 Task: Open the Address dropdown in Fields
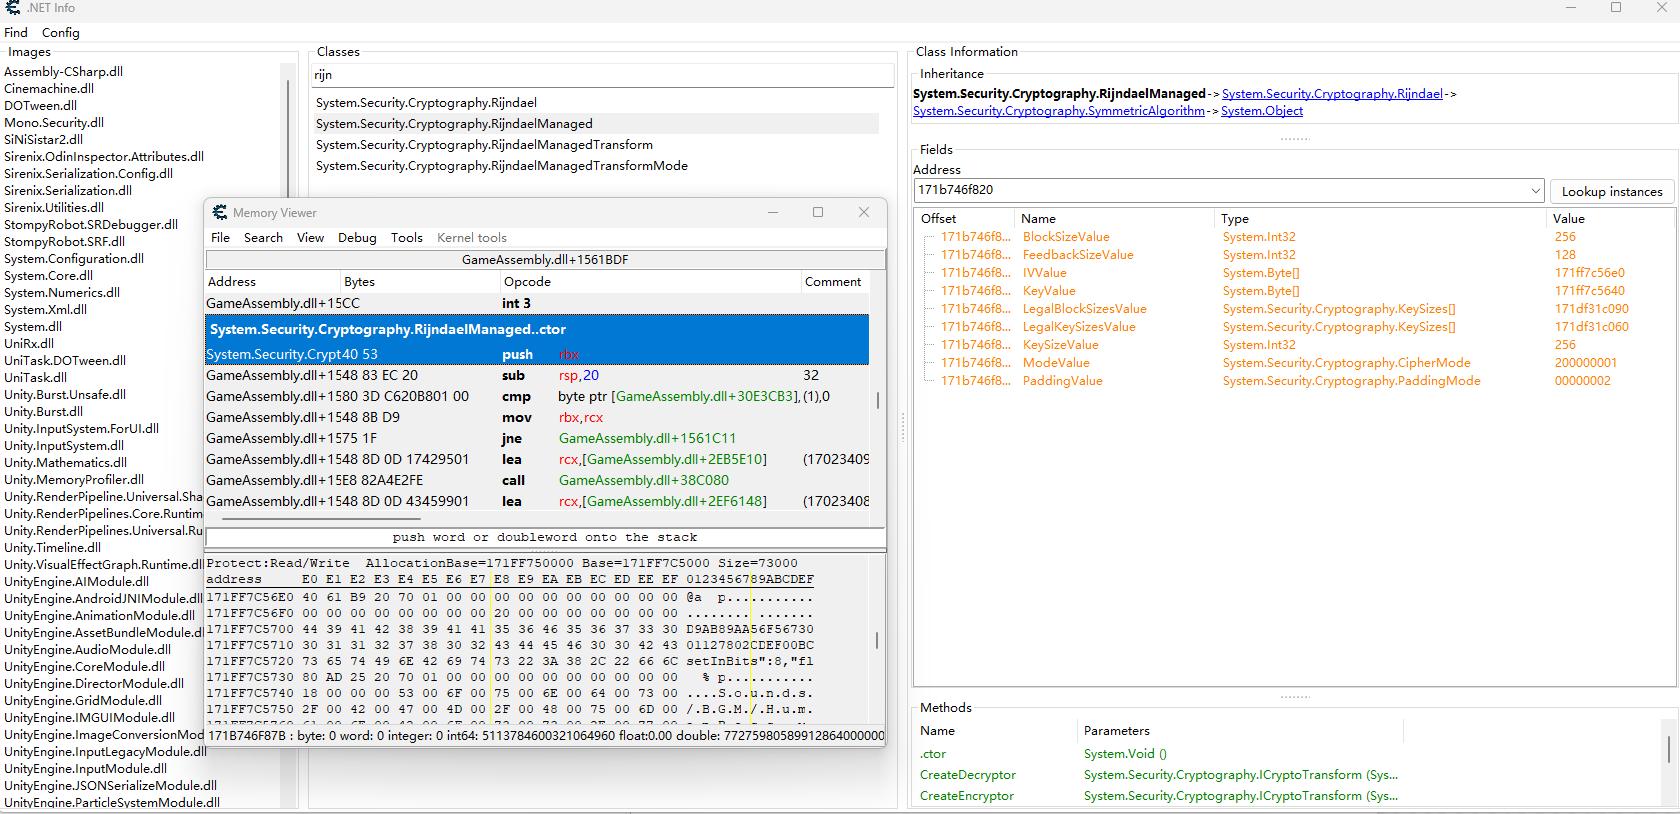1535,190
